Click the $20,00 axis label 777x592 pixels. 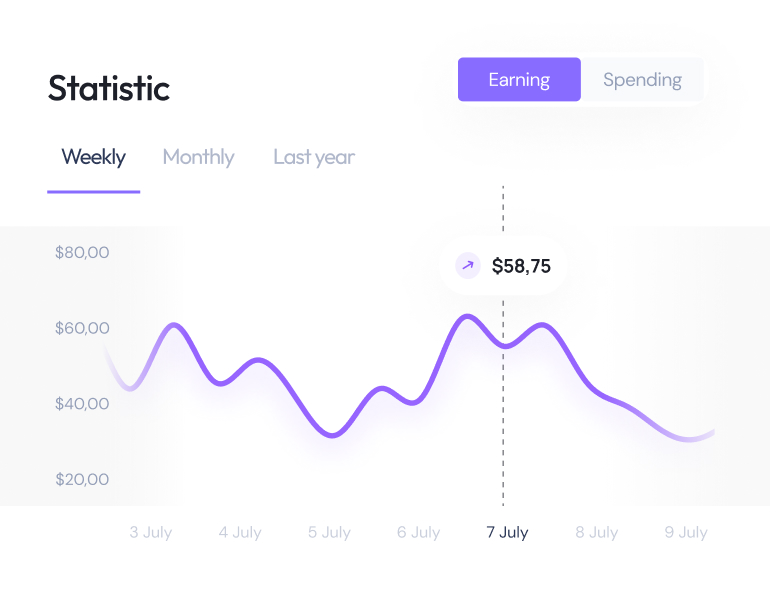[82, 479]
